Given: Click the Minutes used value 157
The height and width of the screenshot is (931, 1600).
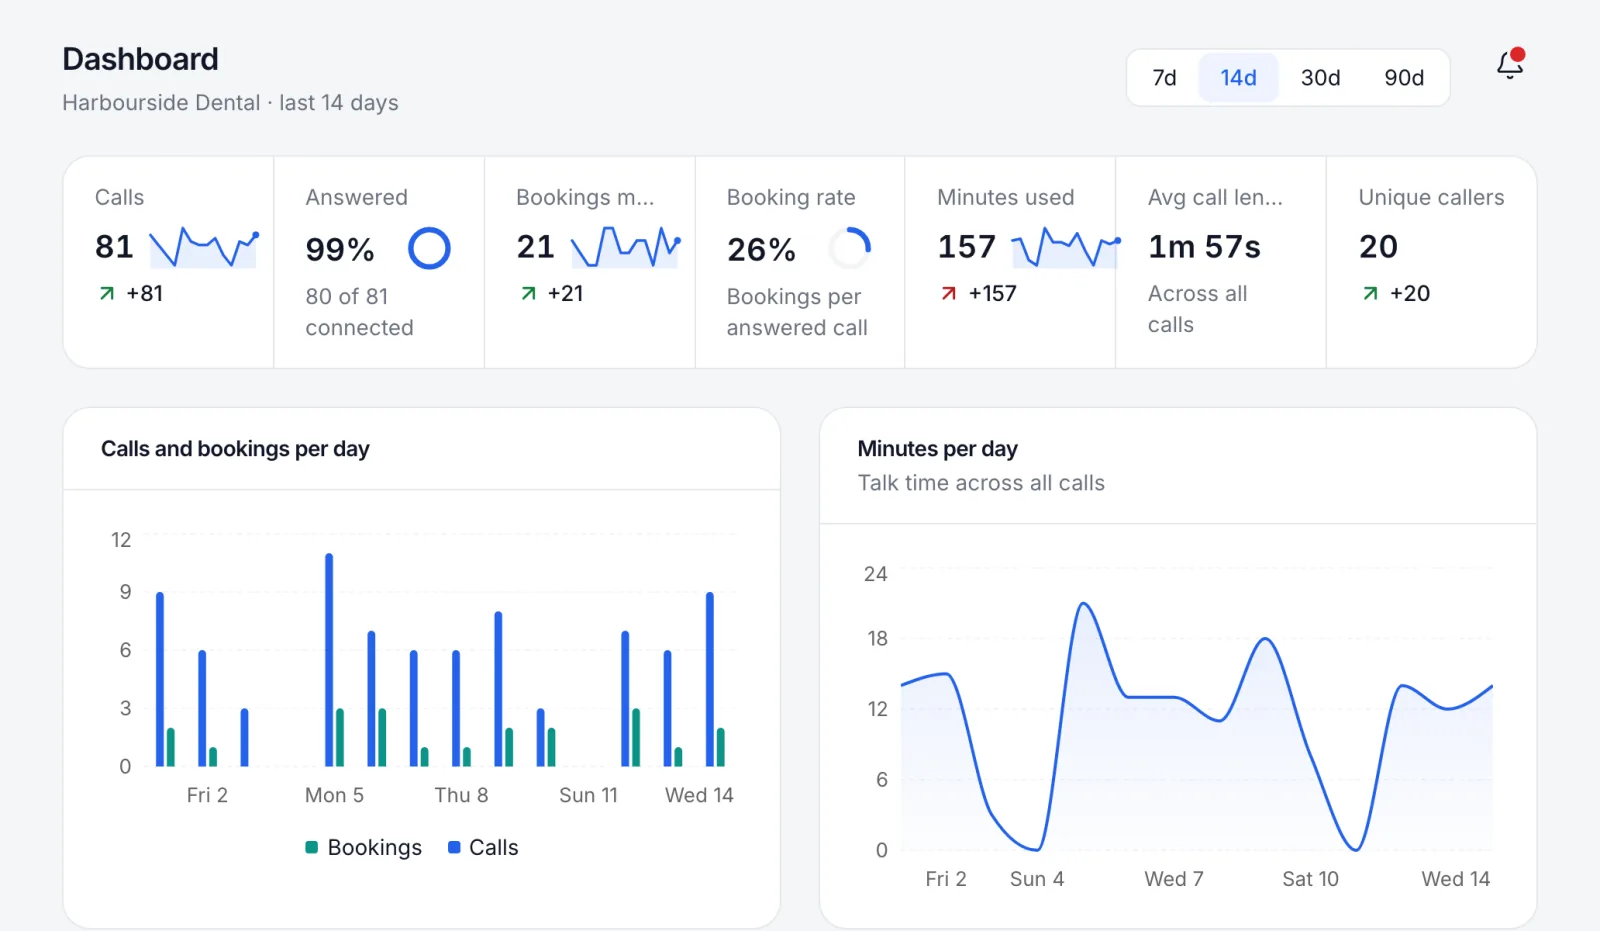Looking at the screenshot, I should [x=966, y=247].
